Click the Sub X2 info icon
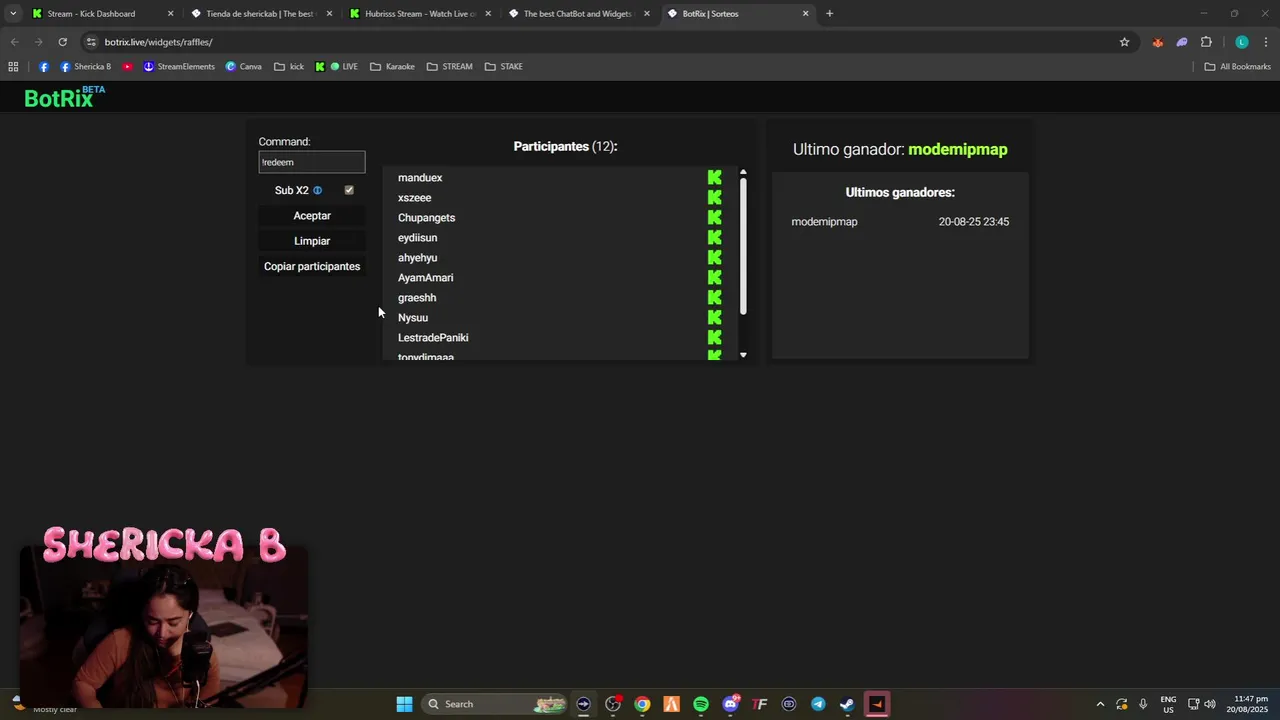Screen dimensions: 1280x720 317,190
